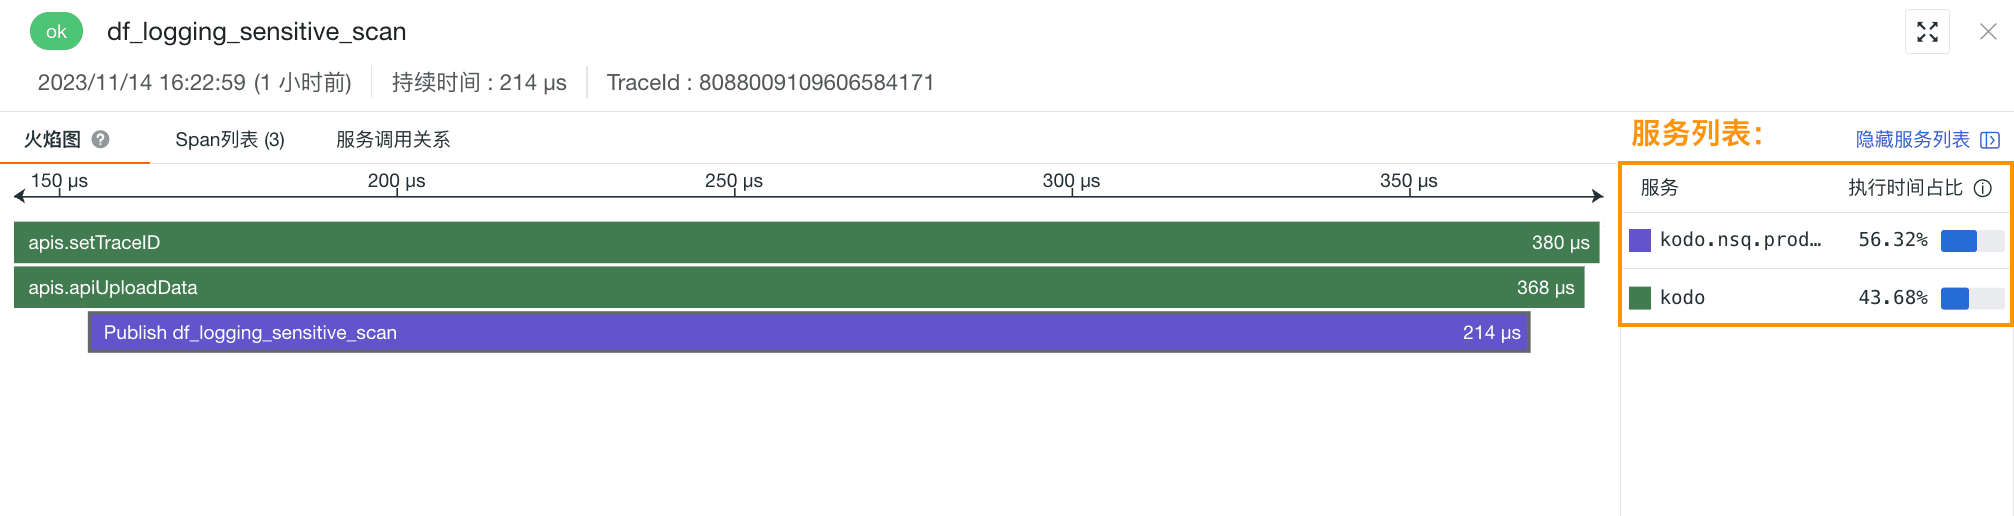Click the green ok status badge
This screenshot has height=516, width=2014.
coord(56,31)
